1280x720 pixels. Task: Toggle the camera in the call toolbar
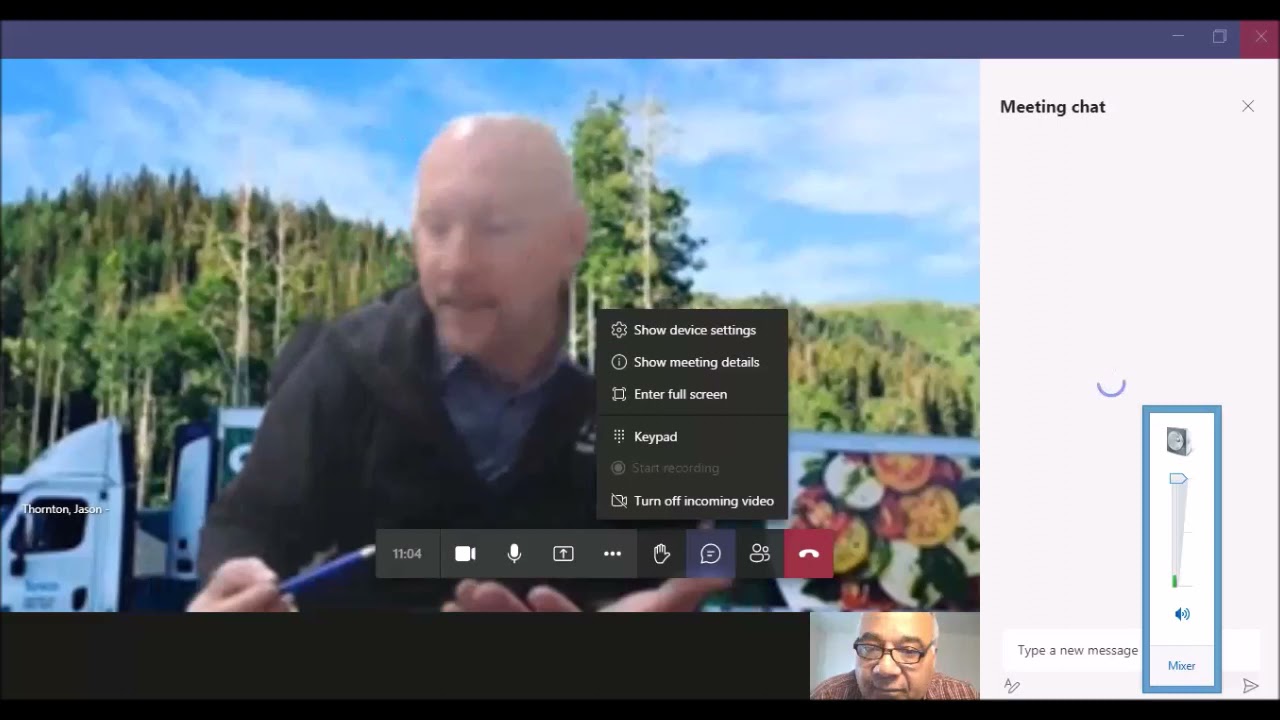465,554
